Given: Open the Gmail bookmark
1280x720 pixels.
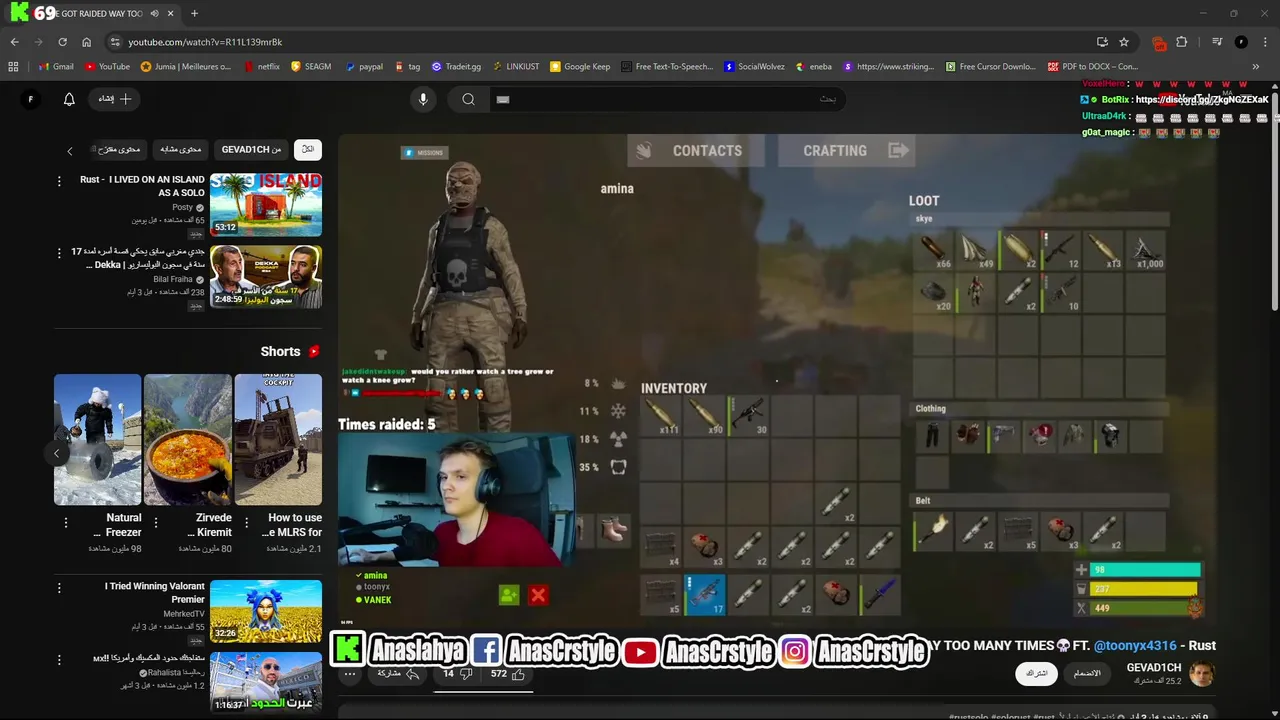Looking at the screenshot, I should point(55,67).
